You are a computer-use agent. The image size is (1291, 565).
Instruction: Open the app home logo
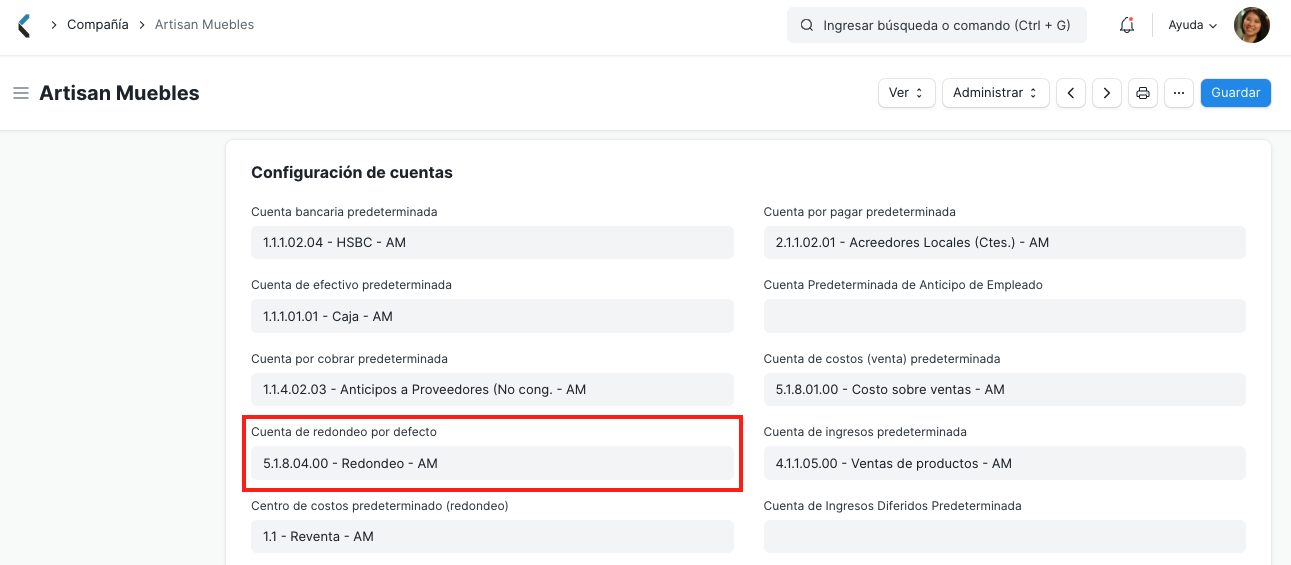point(24,25)
